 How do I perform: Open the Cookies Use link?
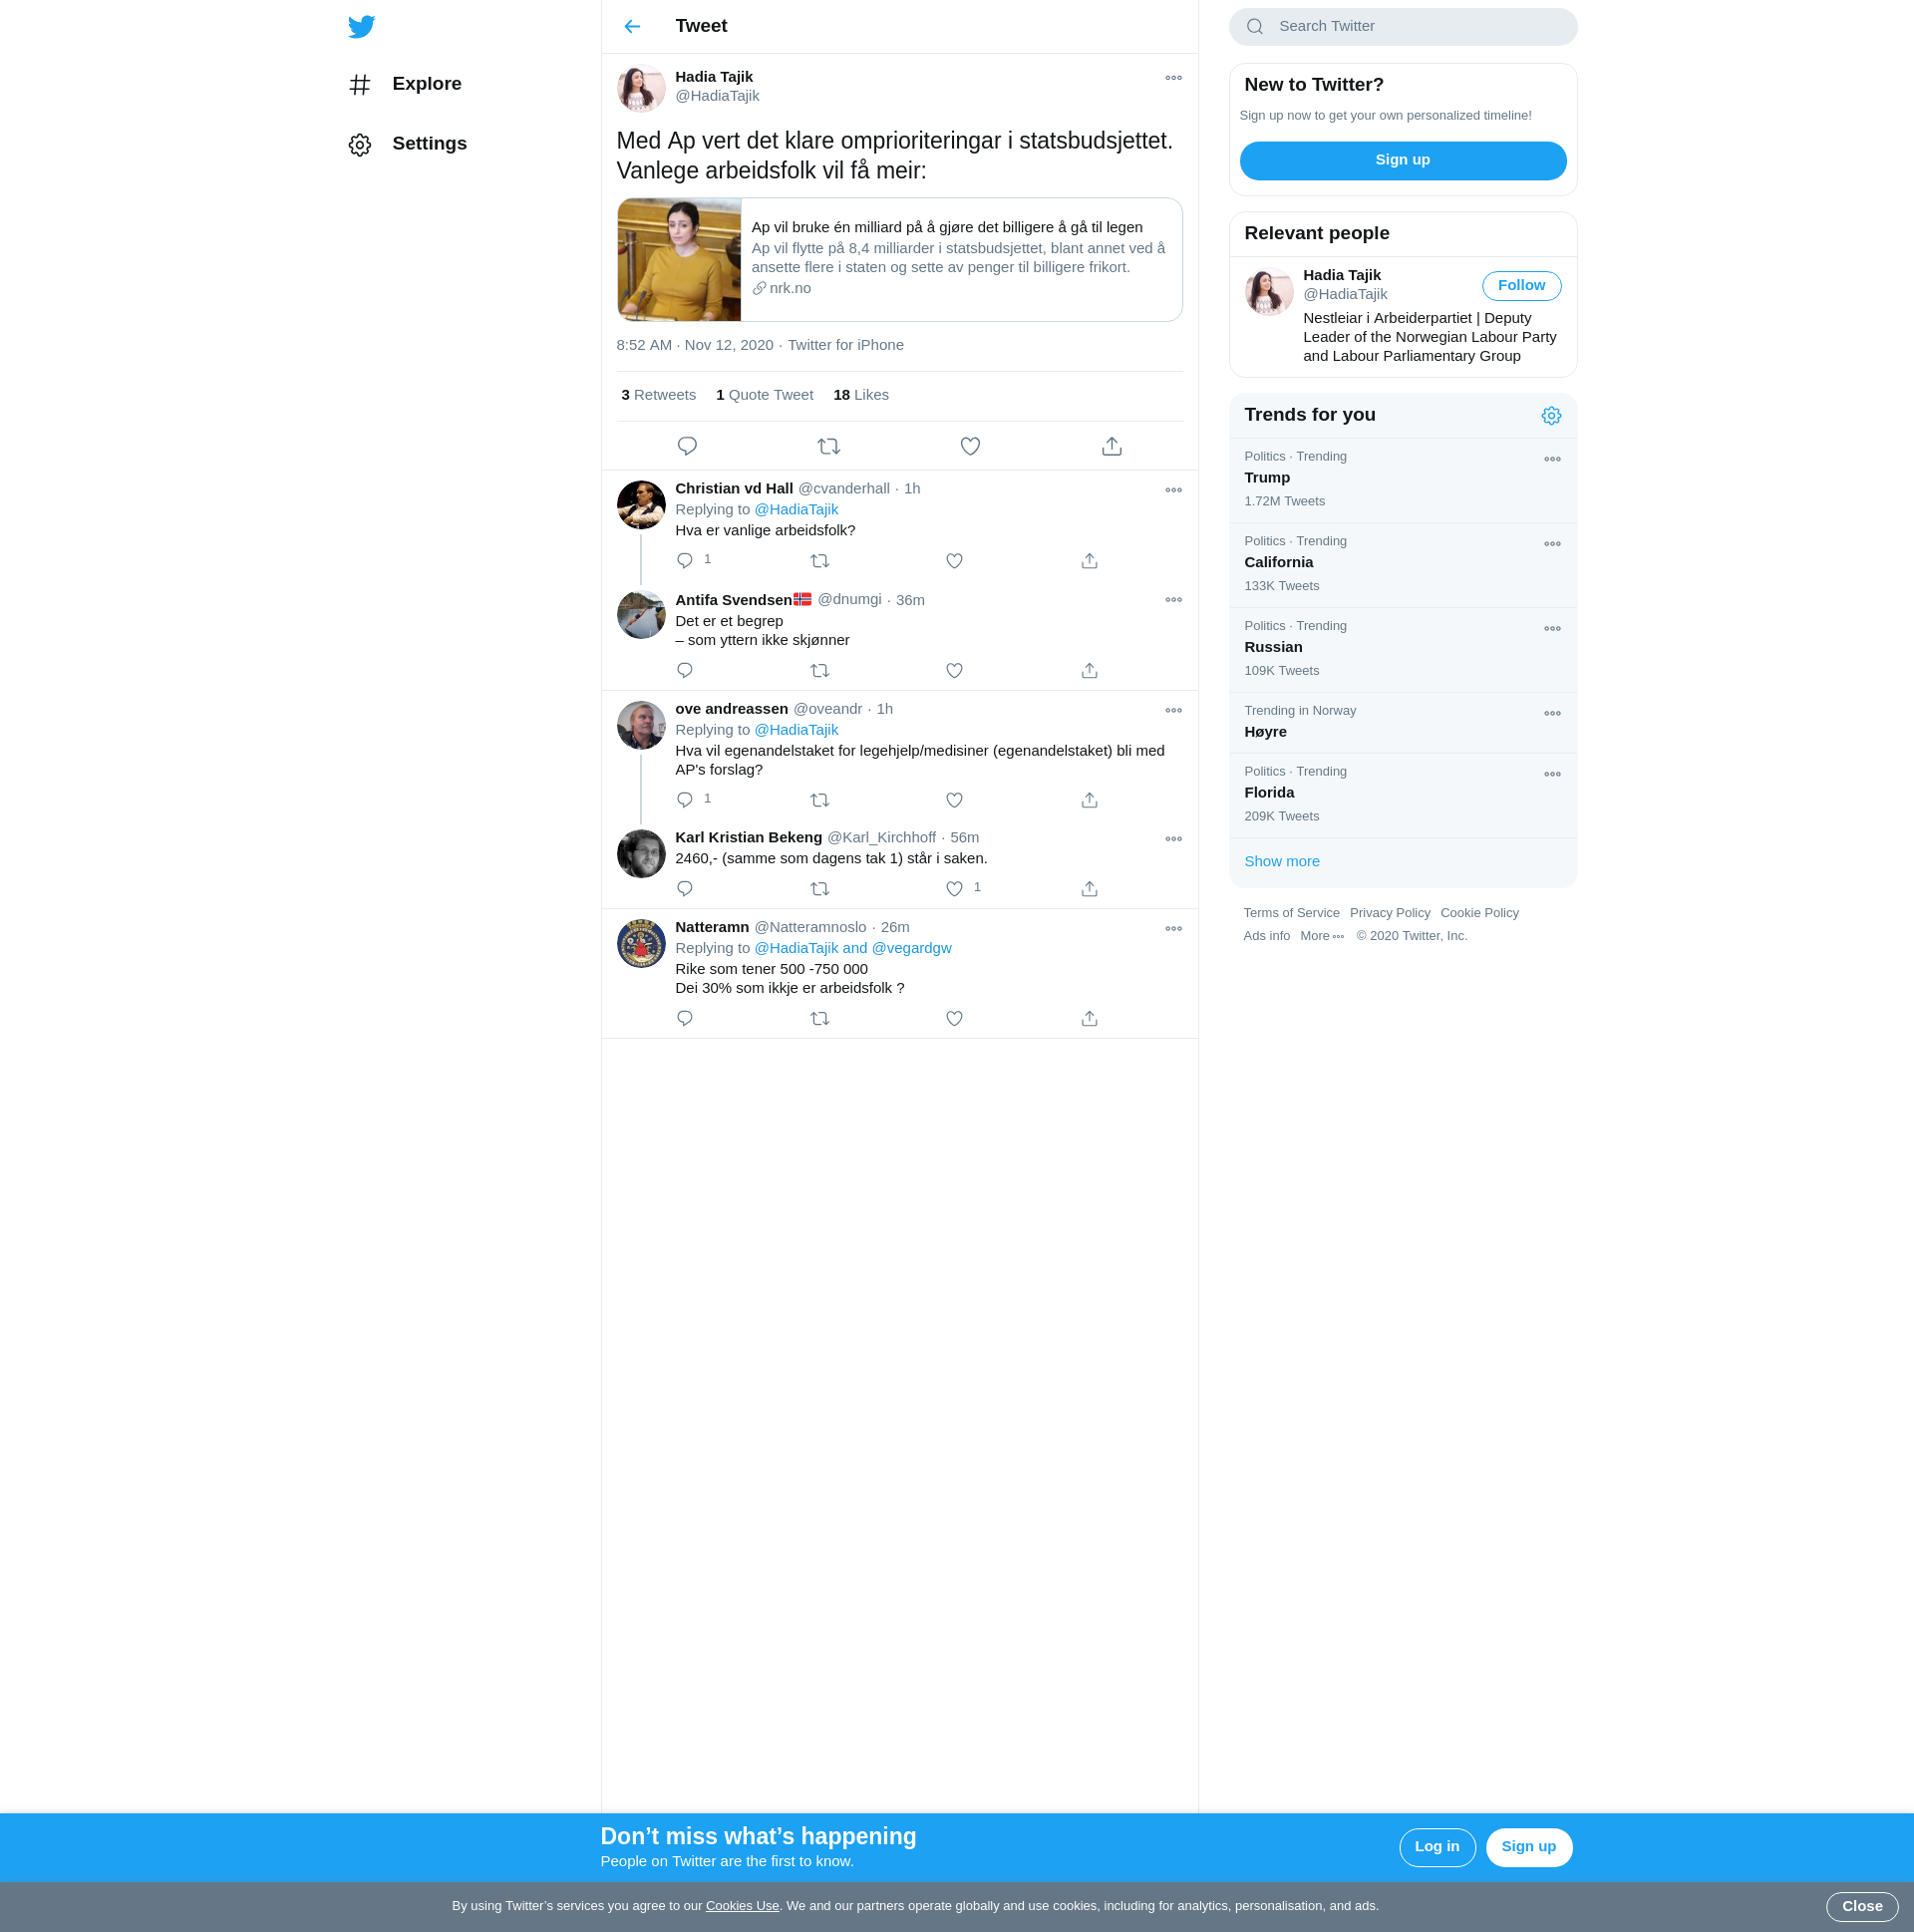click(742, 1906)
